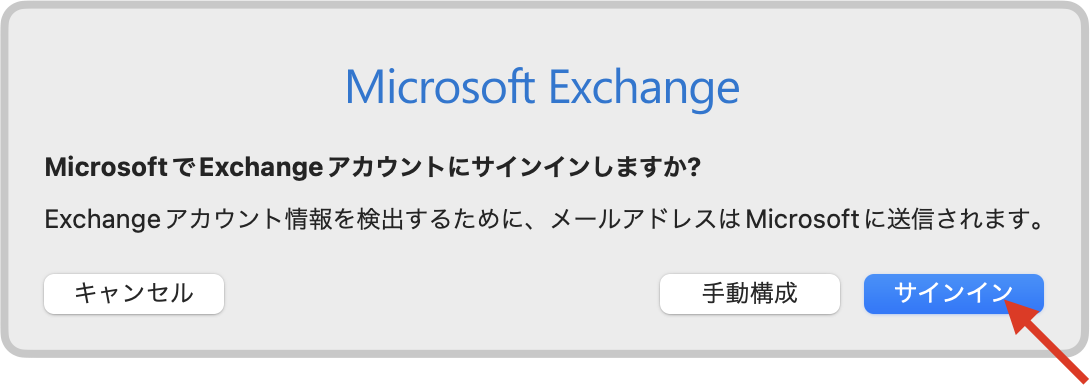Image resolution: width=1092 pixels, height=386 pixels.
Task: Dismiss the dialog with キャンセル
Action: (x=134, y=294)
